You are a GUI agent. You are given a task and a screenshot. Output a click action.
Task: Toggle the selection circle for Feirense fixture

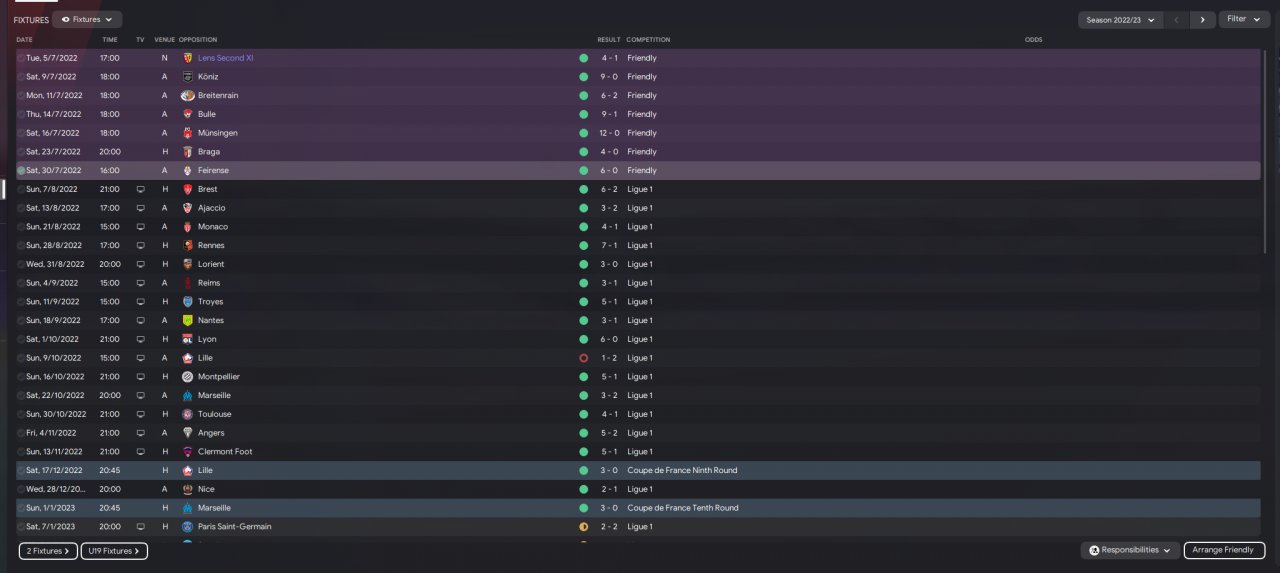pyautogui.click(x=21, y=171)
